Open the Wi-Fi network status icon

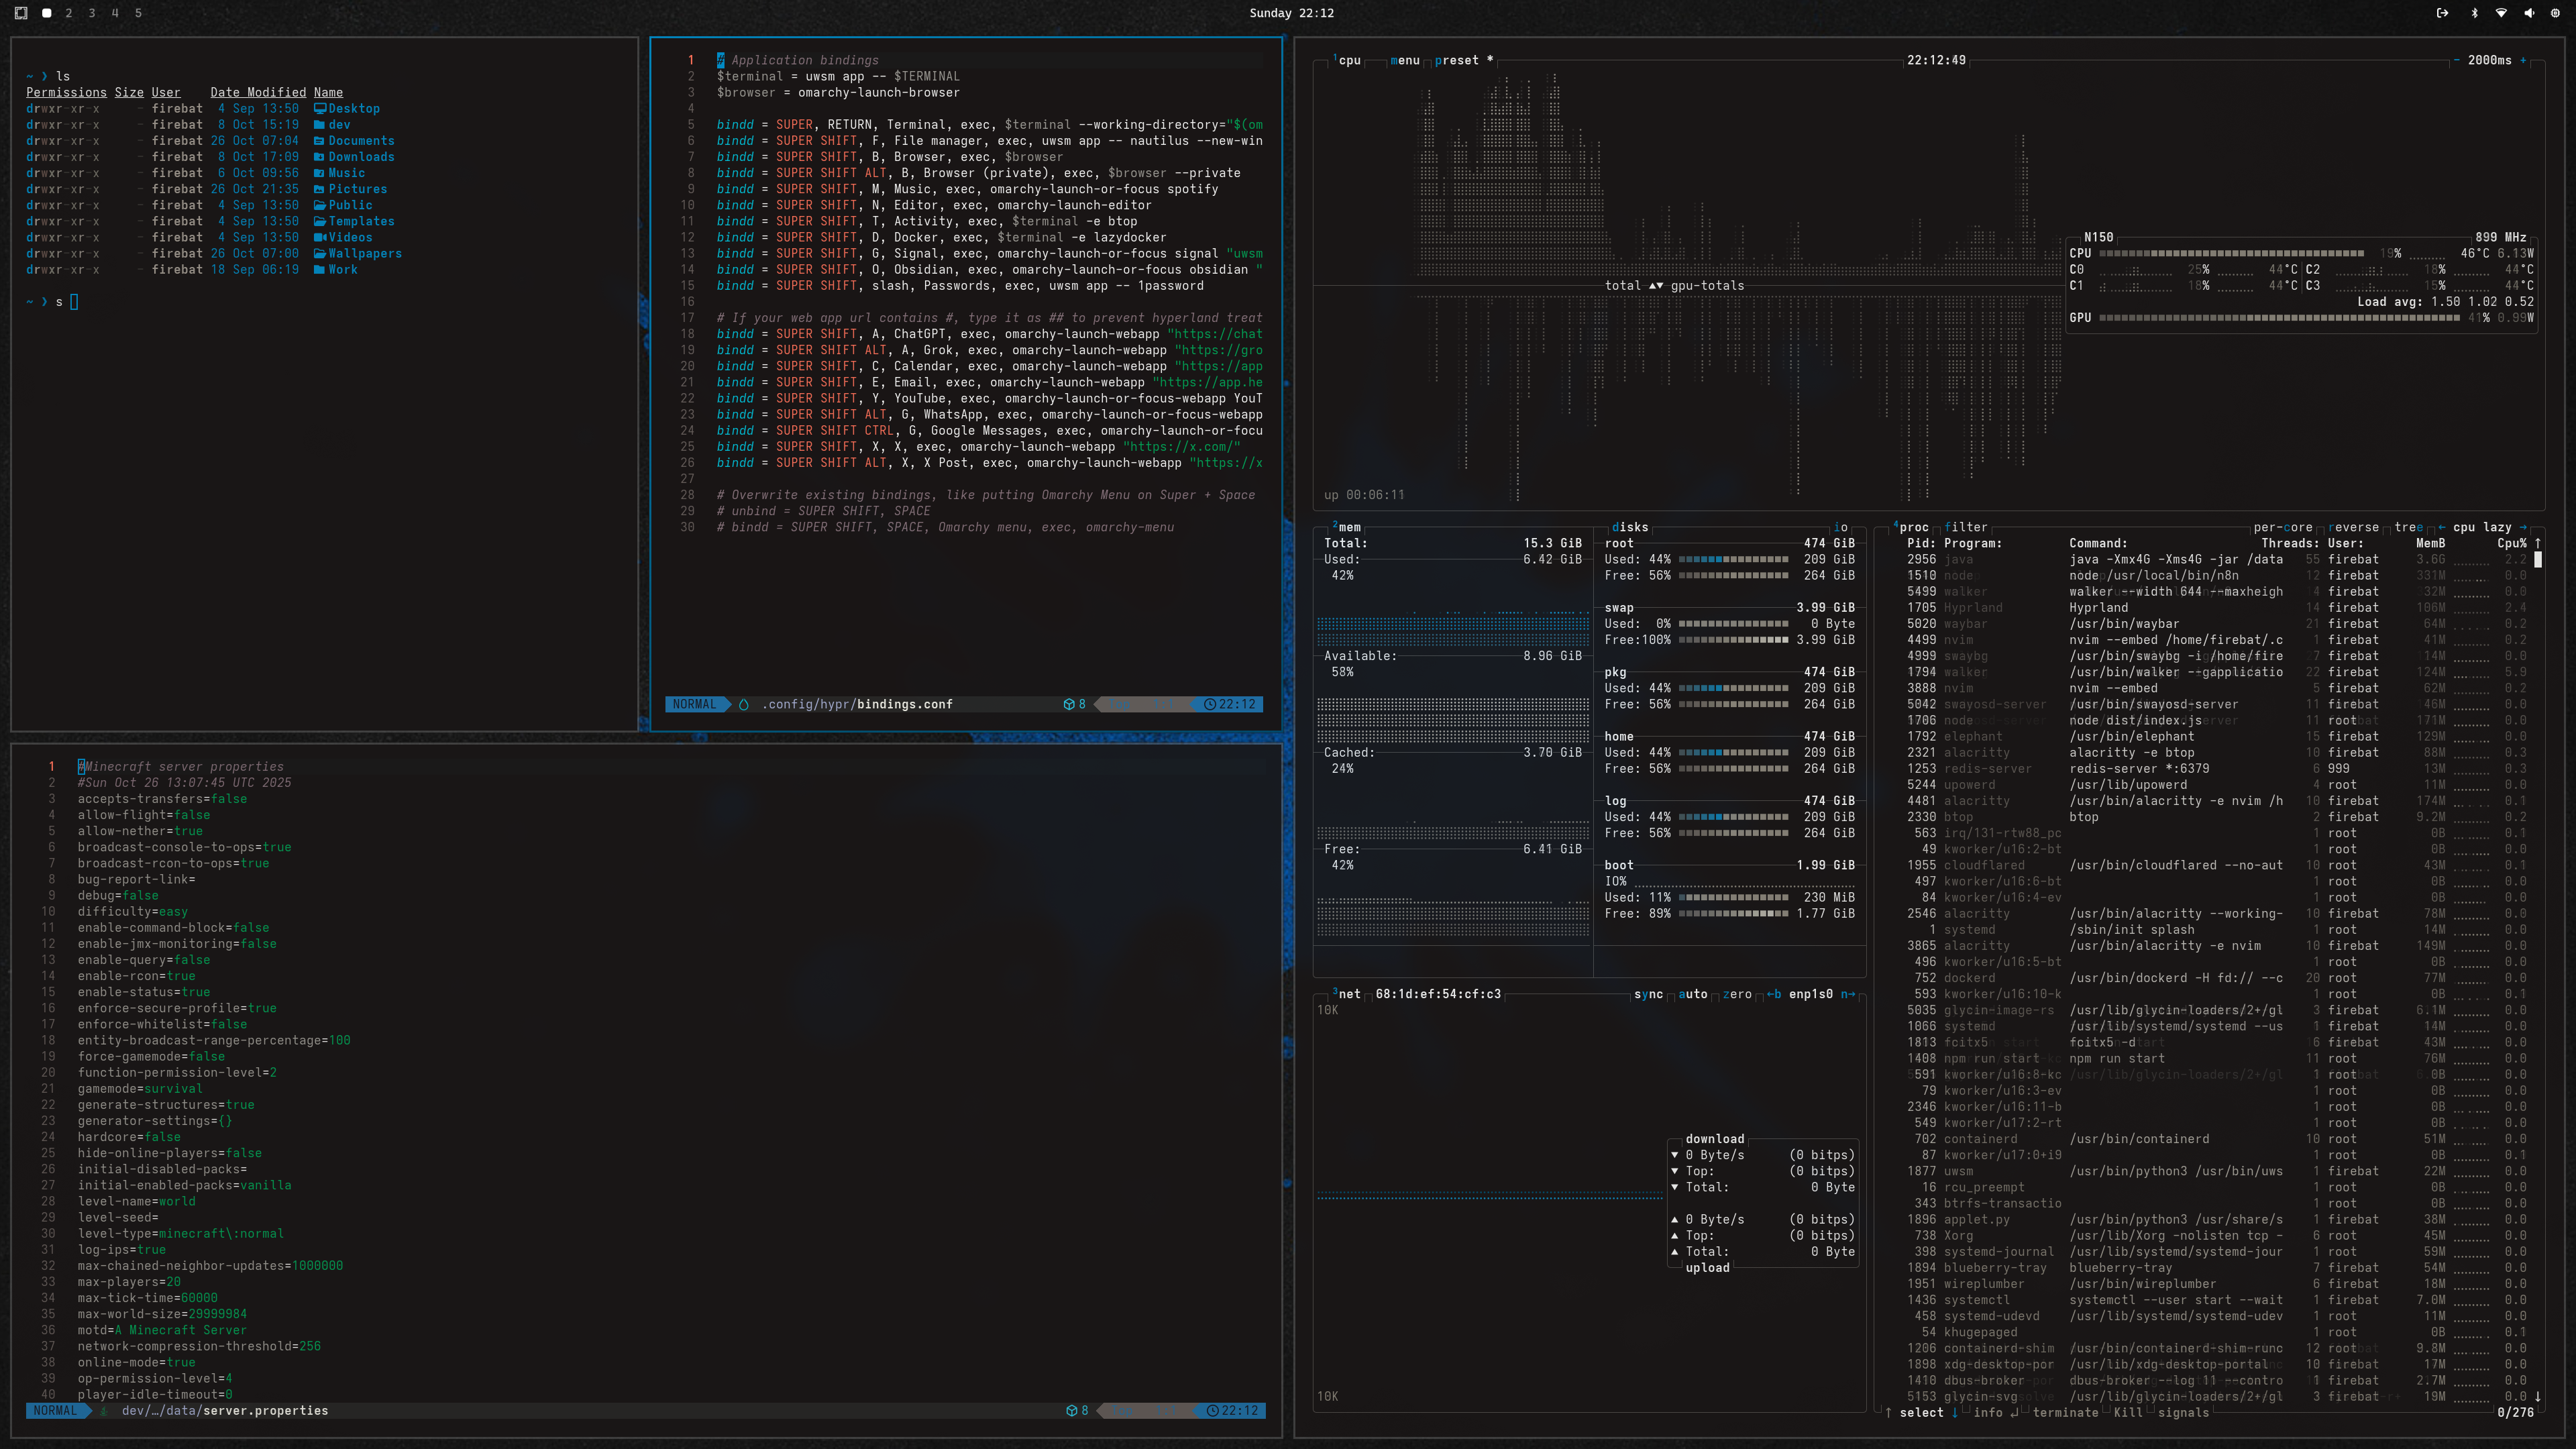pyautogui.click(x=2501, y=13)
